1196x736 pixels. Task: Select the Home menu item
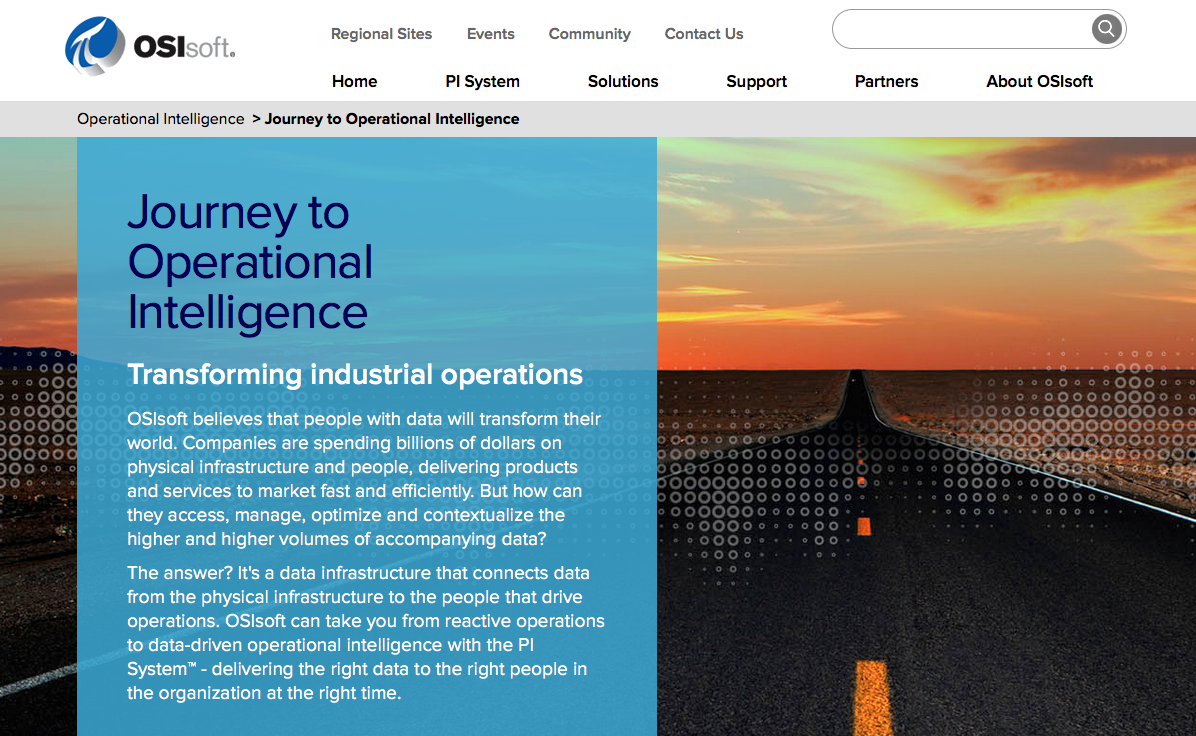coord(355,81)
